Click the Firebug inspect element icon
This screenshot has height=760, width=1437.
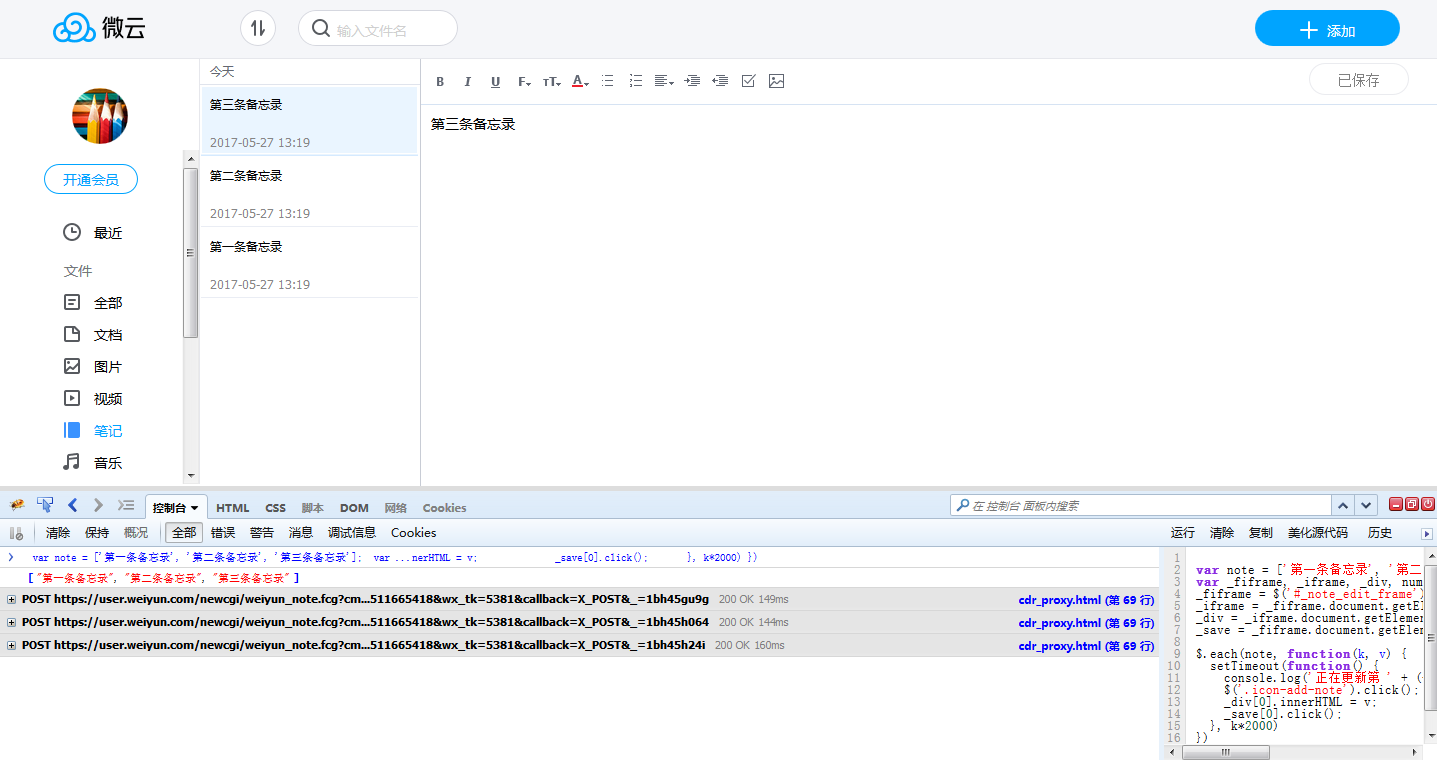(45, 505)
